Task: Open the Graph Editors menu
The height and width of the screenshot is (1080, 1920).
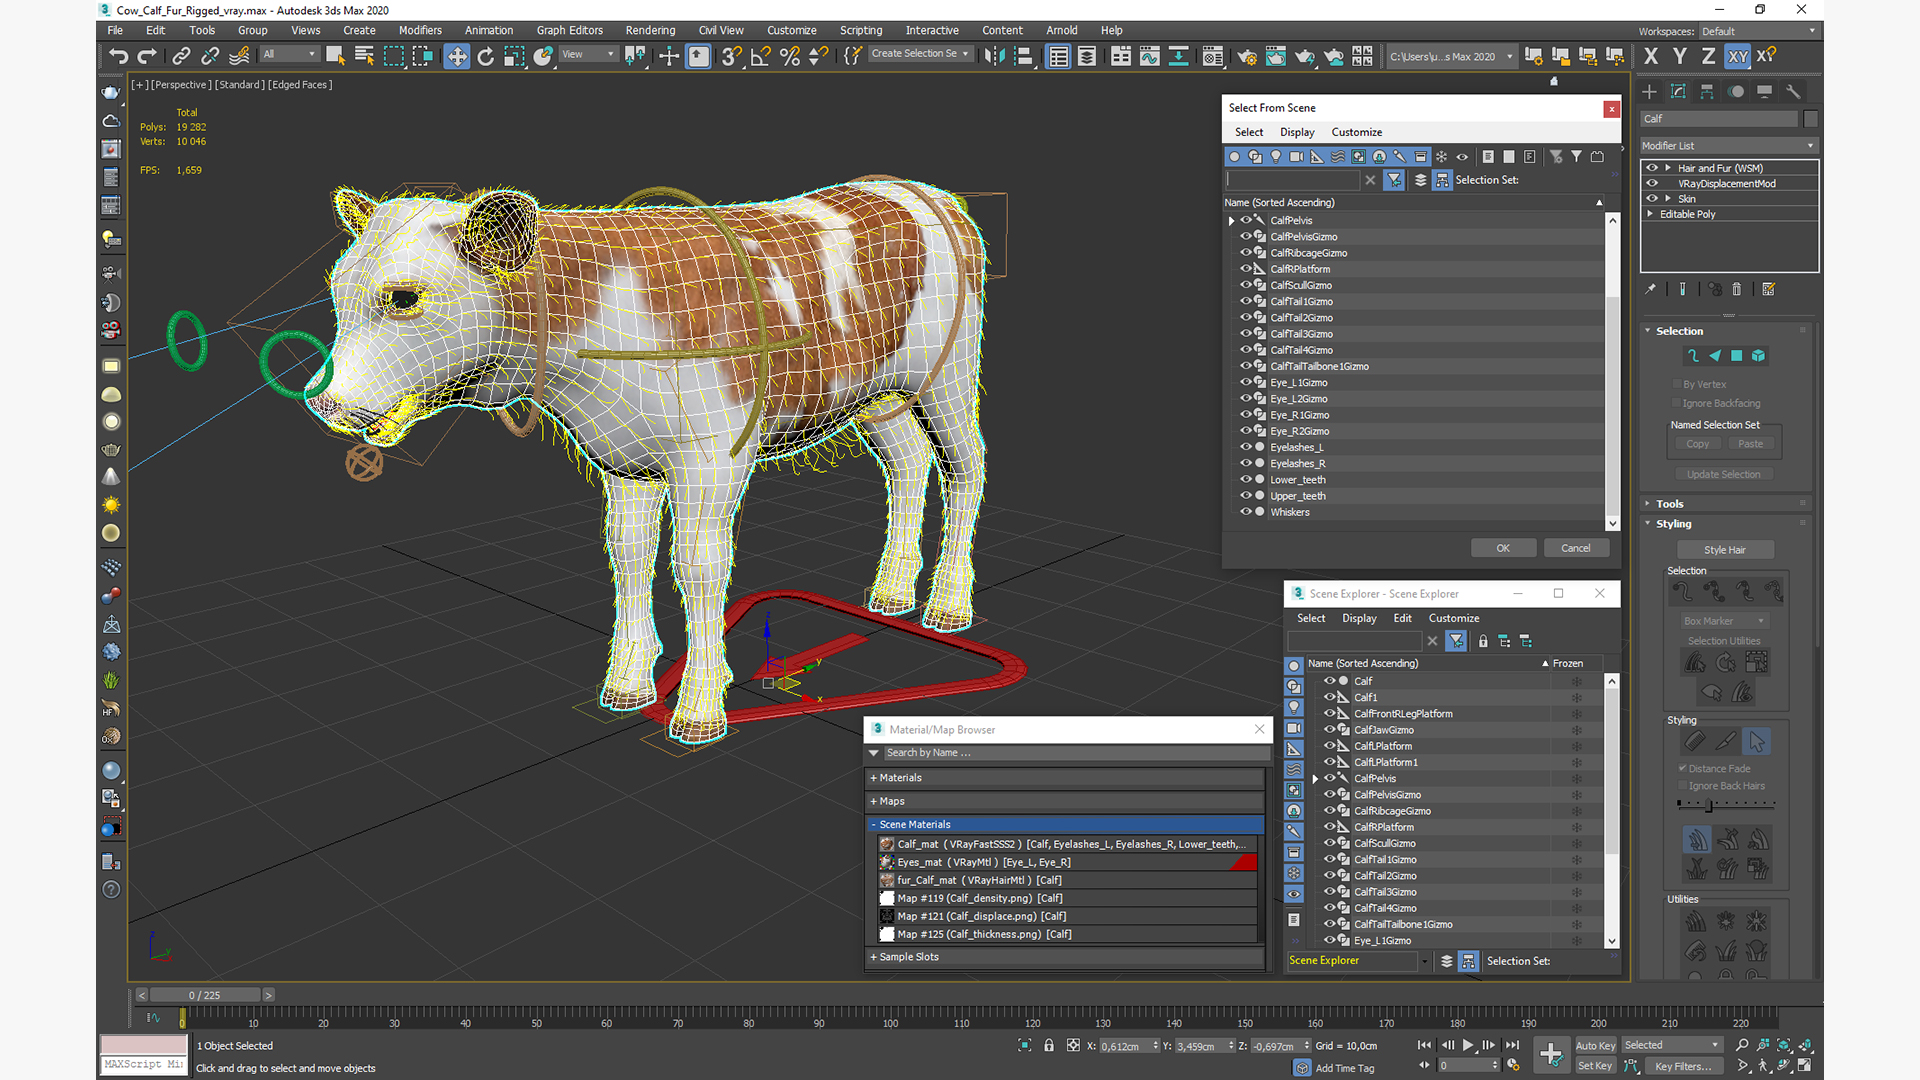Action: 569,30
